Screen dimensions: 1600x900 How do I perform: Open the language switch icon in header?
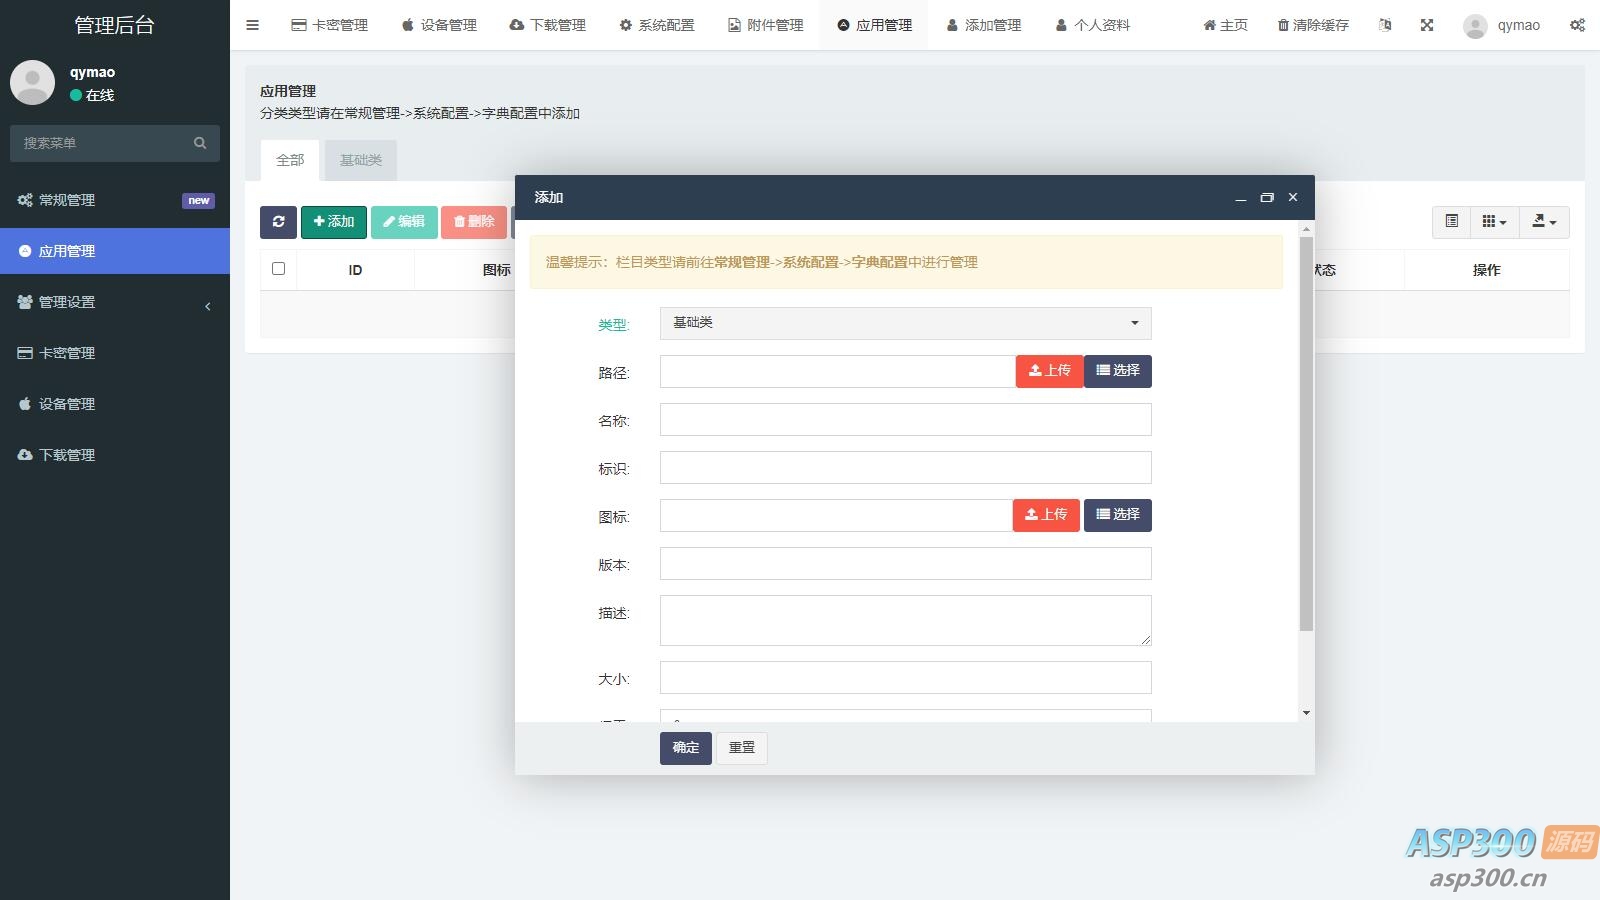(x=1385, y=25)
